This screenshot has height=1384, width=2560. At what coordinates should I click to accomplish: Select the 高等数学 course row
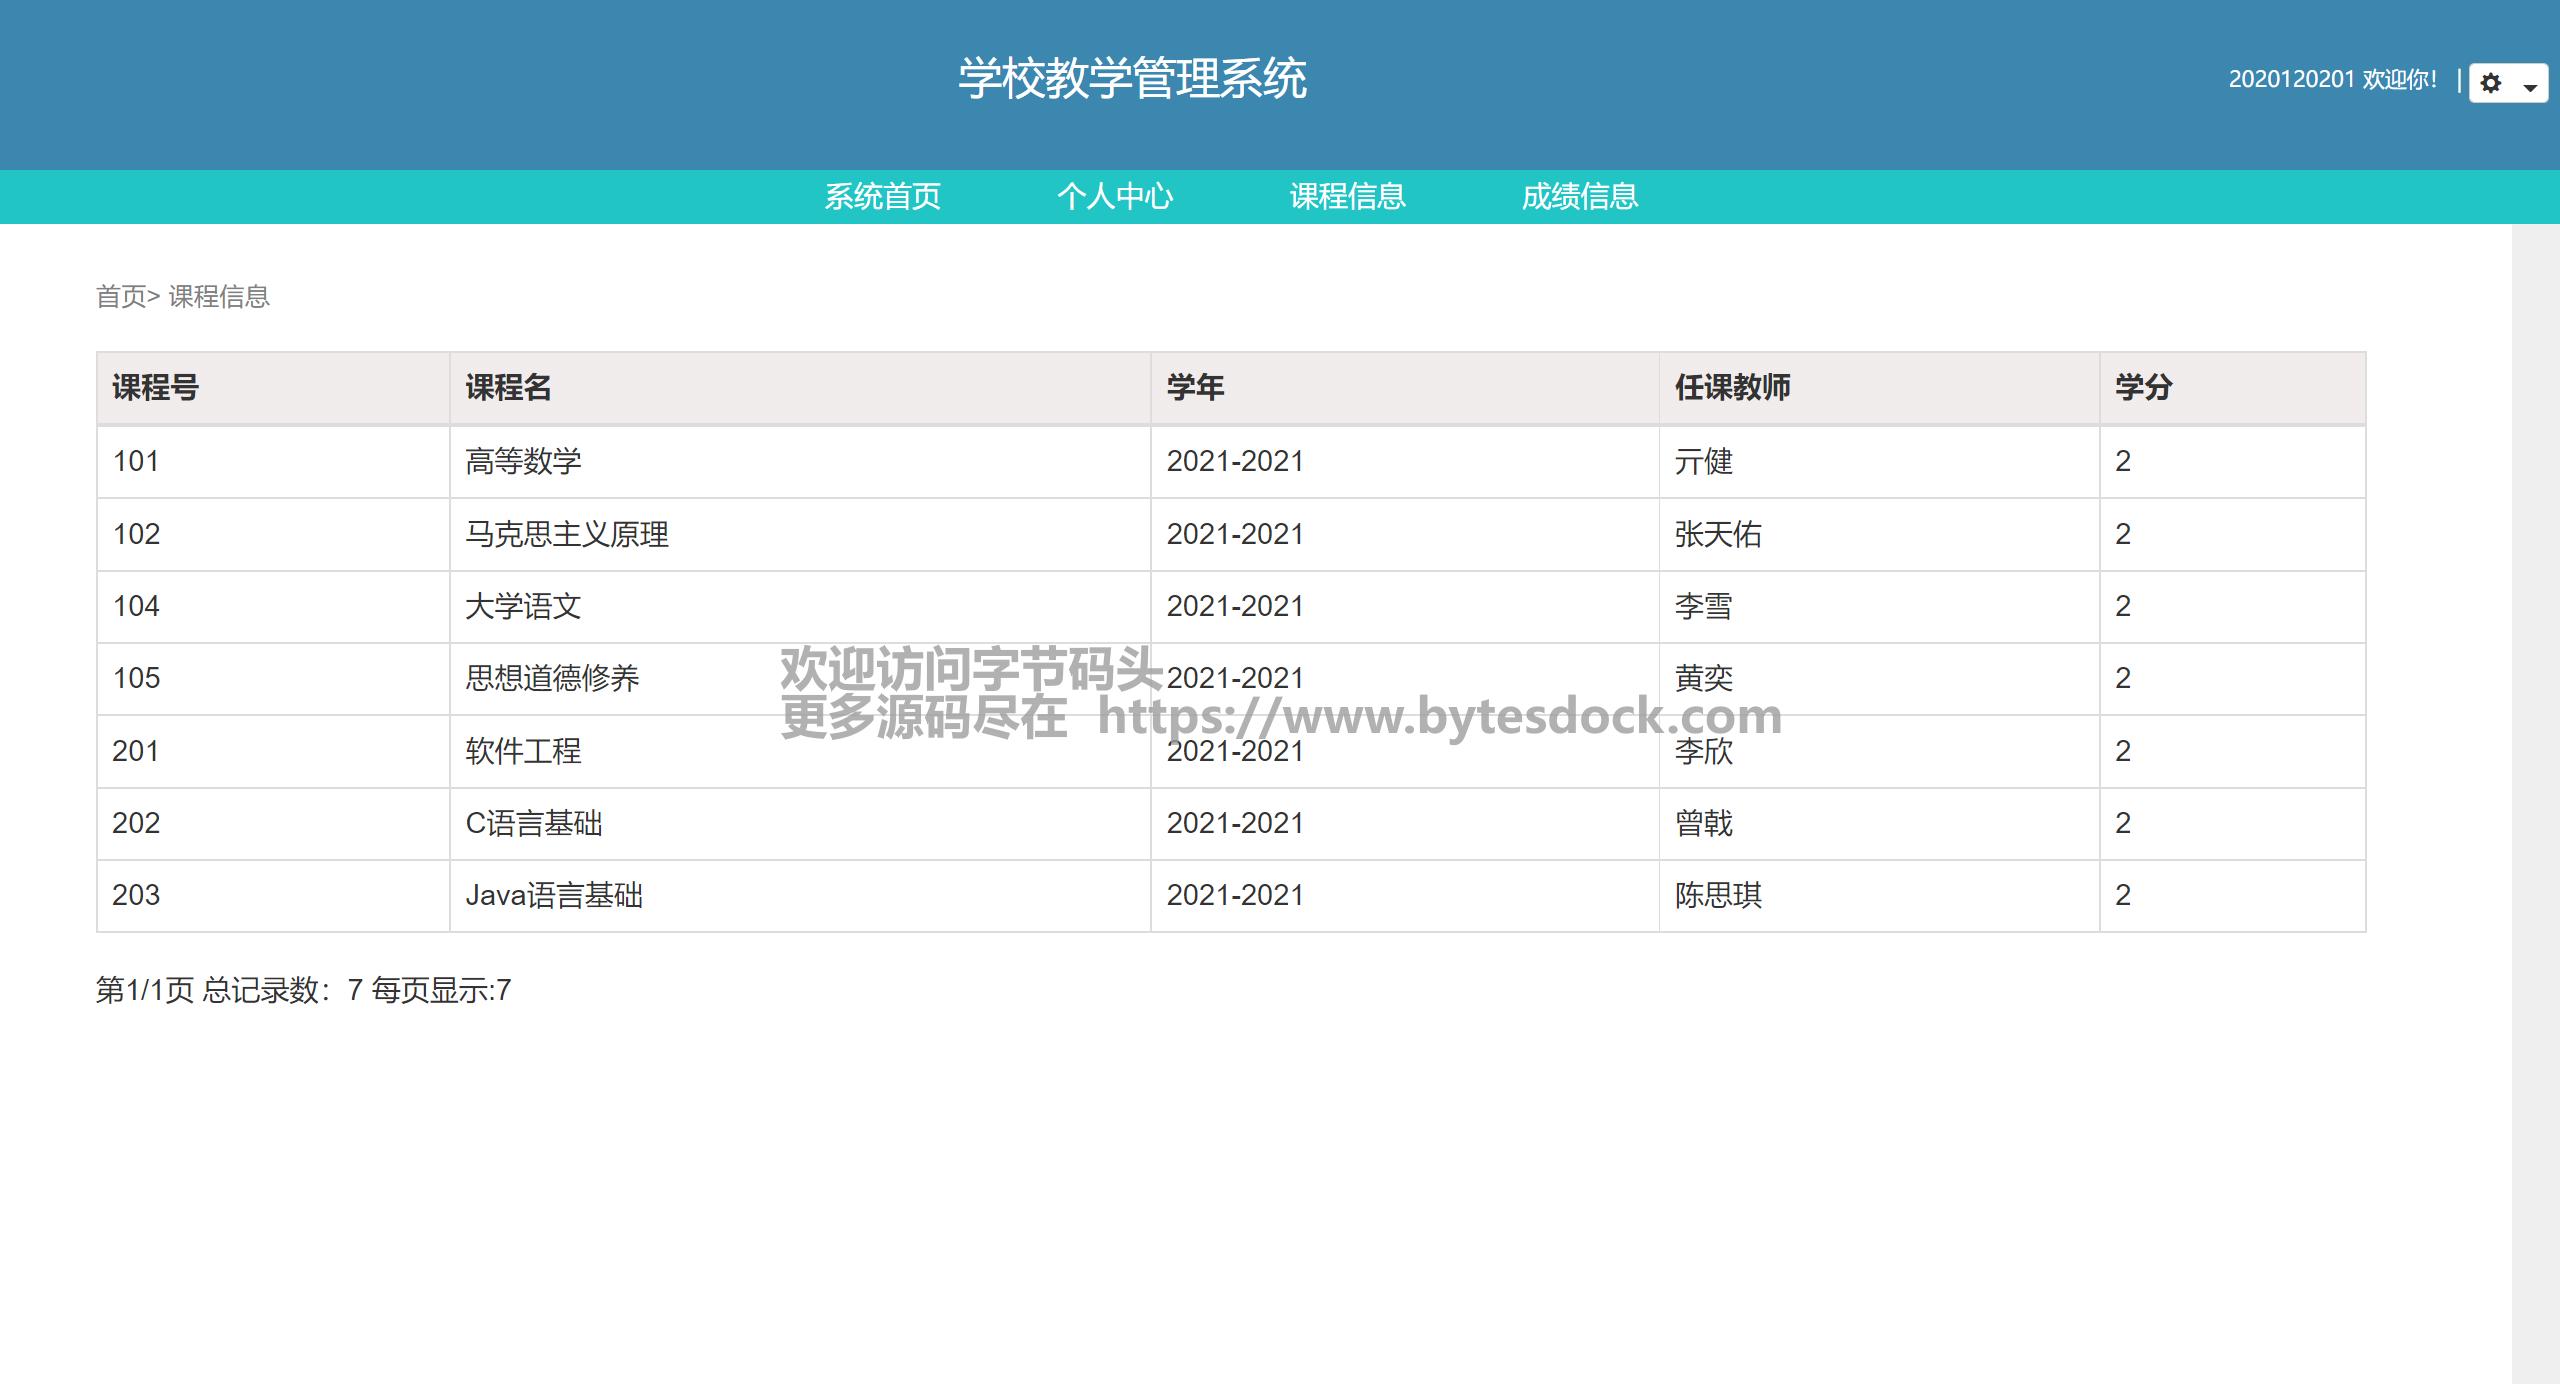click(523, 462)
